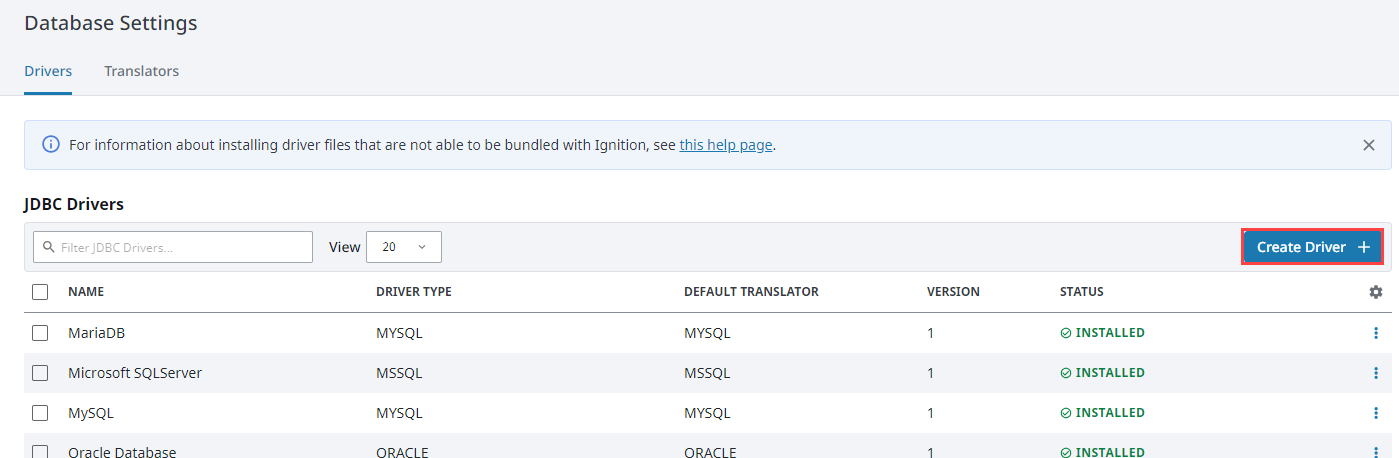This screenshot has height=458, width=1399.
Task: Open column settings gear icon
Action: pyautogui.click(x=1376, y=292)
